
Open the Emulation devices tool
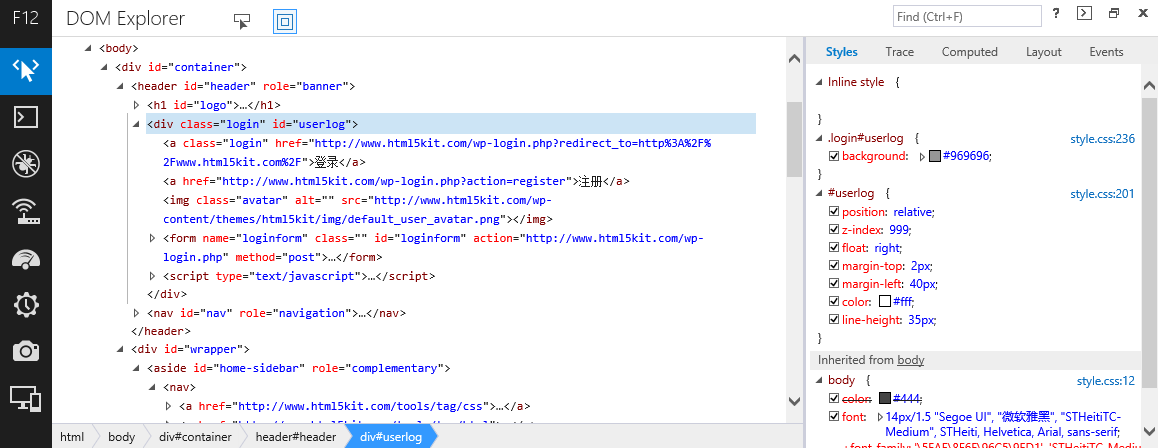tap(26, 398)
